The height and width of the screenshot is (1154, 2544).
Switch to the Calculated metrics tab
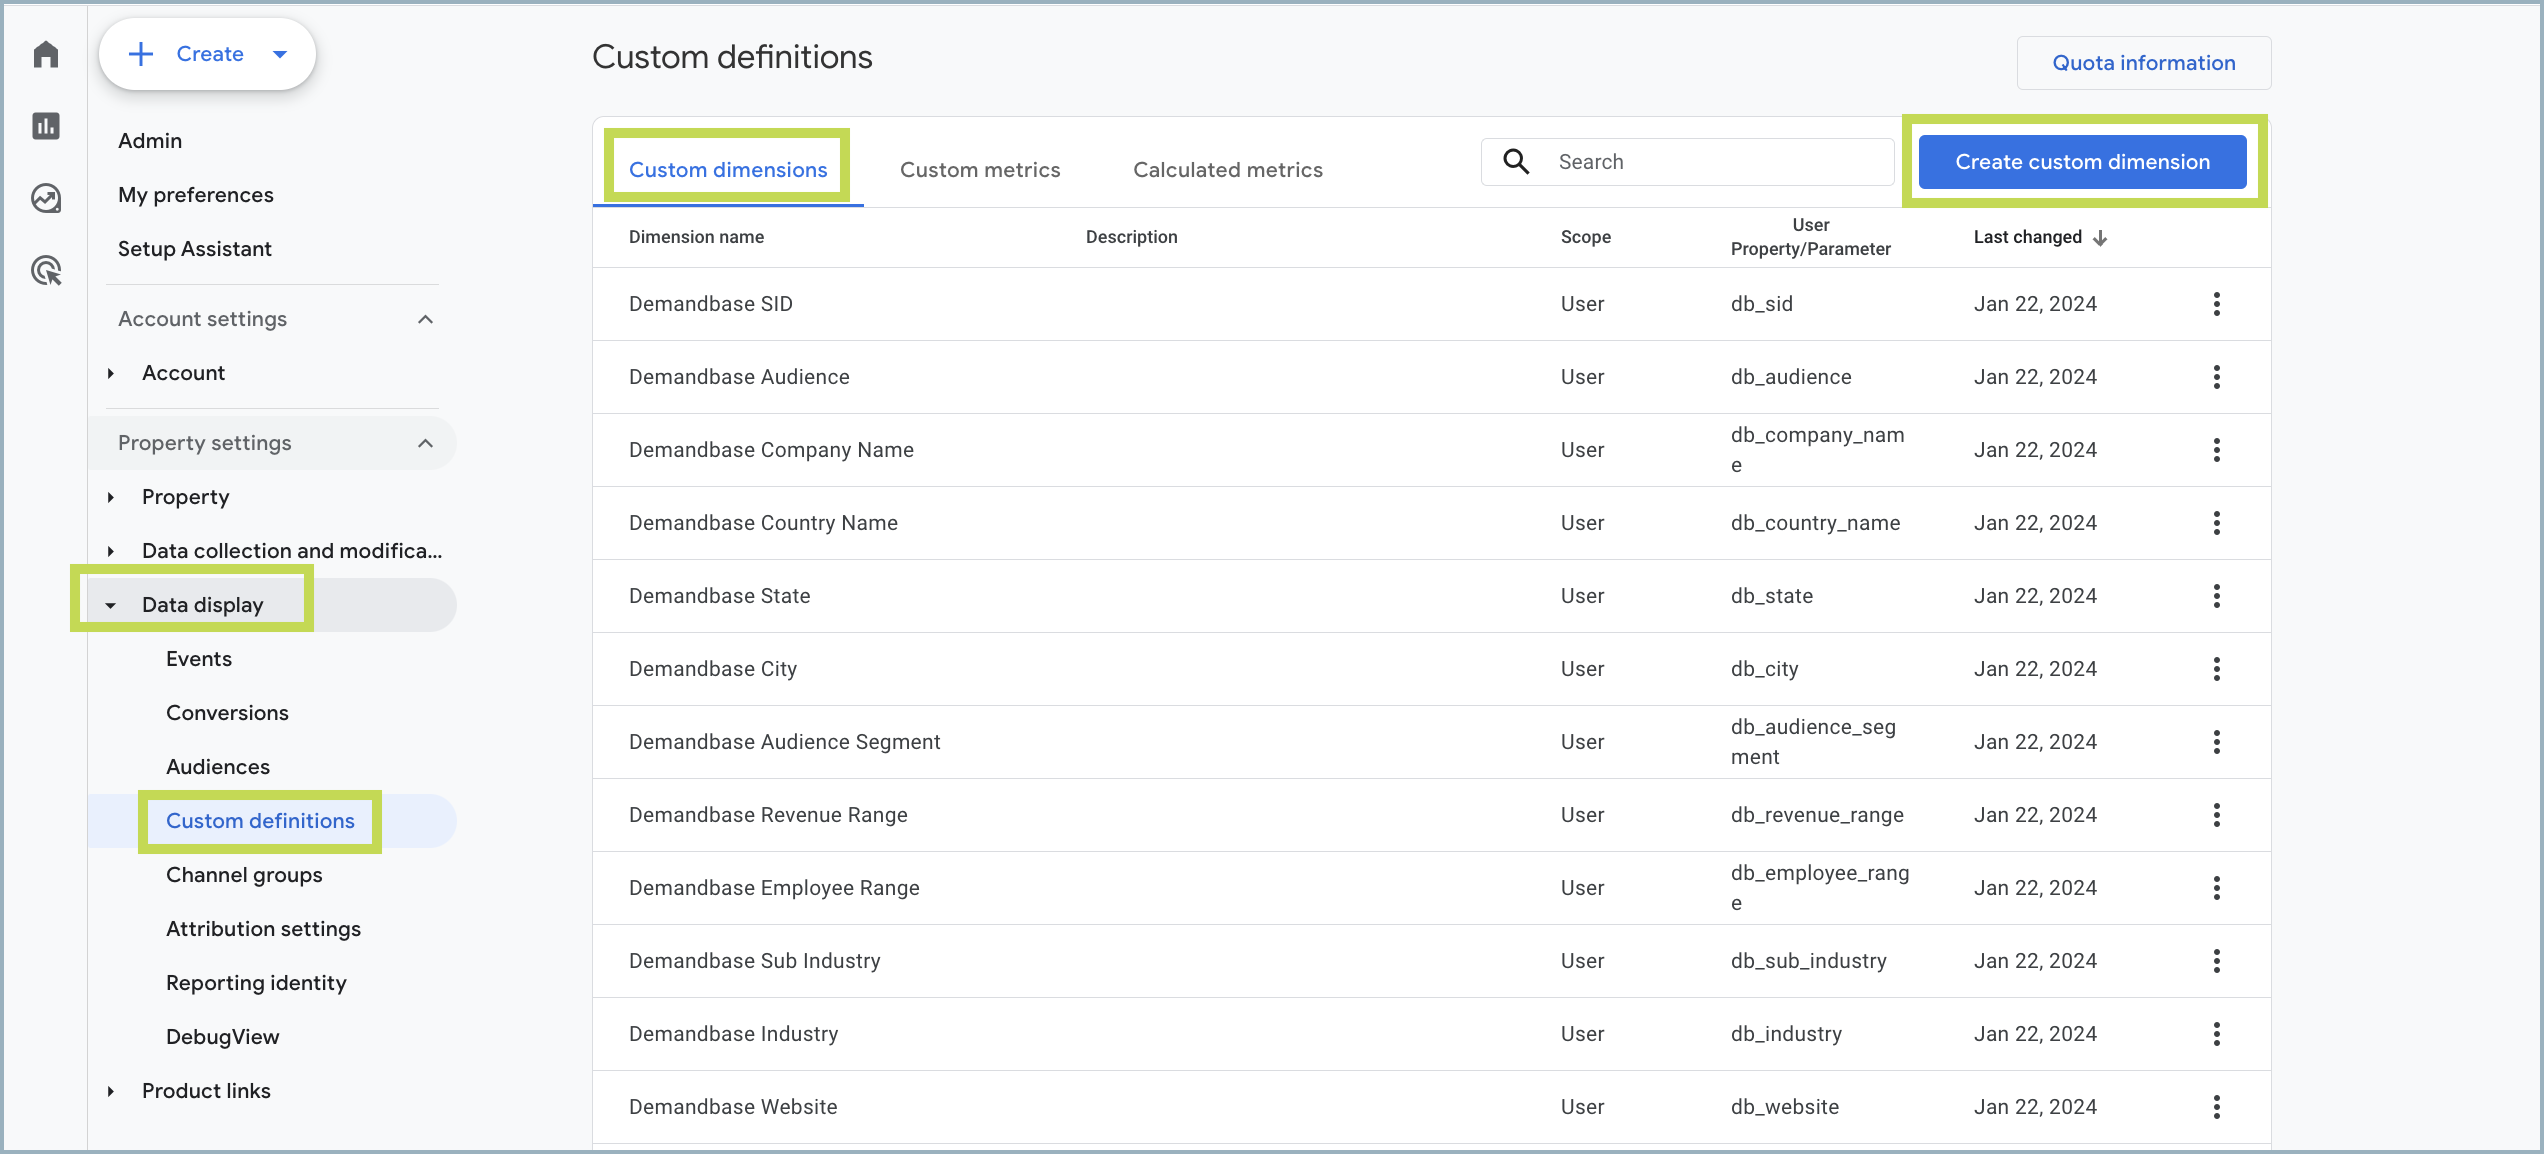tap(1228, 170)
